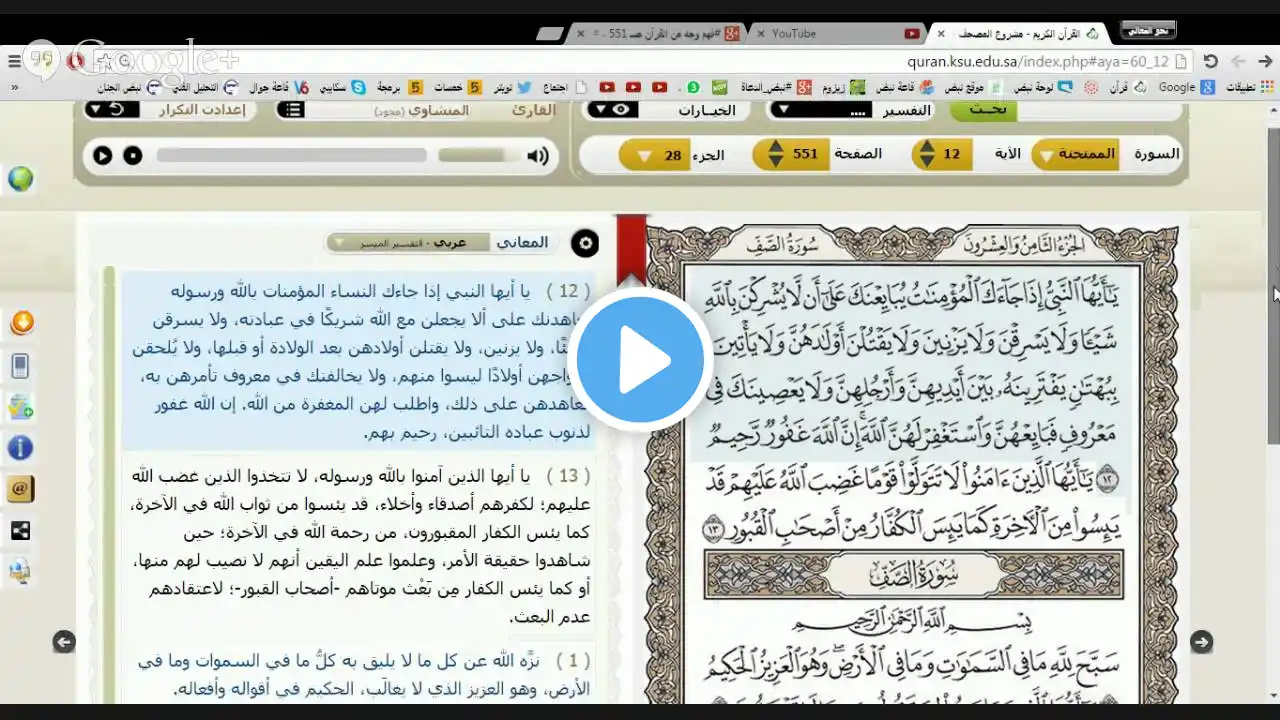Open the Chrome hamburger menu

coord(15,61)
